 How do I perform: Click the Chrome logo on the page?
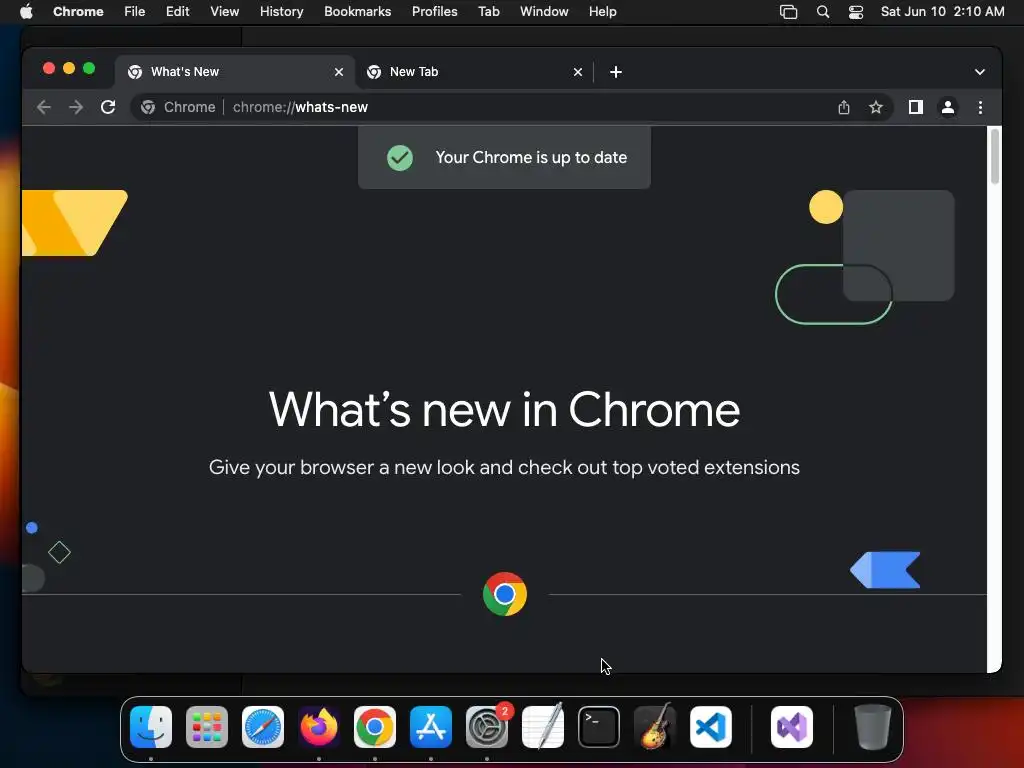coord(505,594)
